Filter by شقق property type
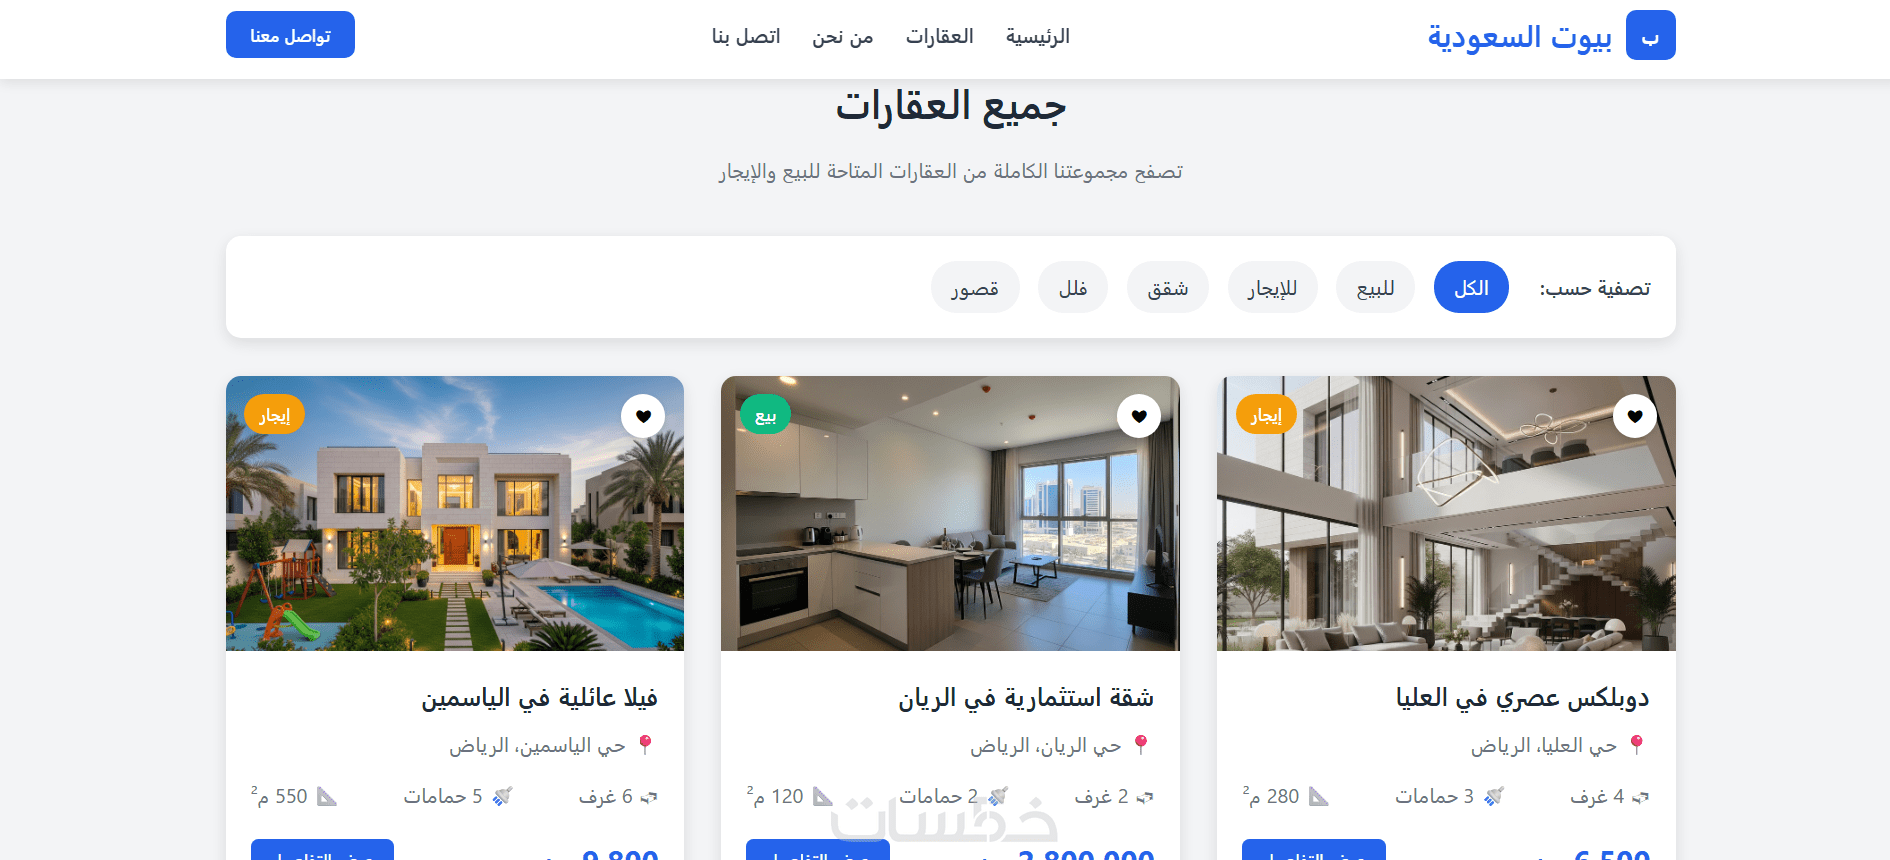This screenshot has width=1890, height=860. tap(1168, 288)
